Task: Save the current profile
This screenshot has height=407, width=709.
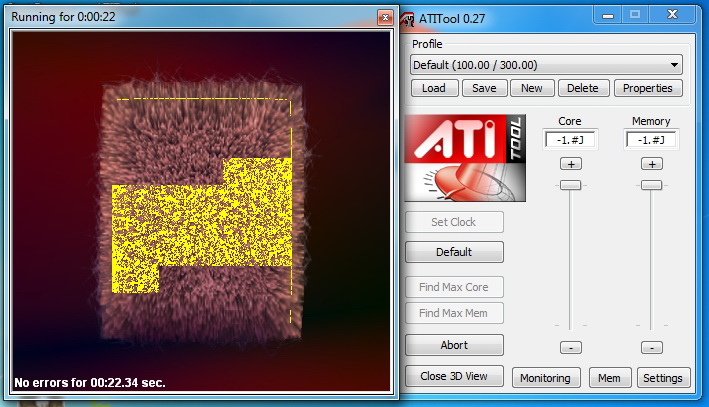Action: pos(484,88)
